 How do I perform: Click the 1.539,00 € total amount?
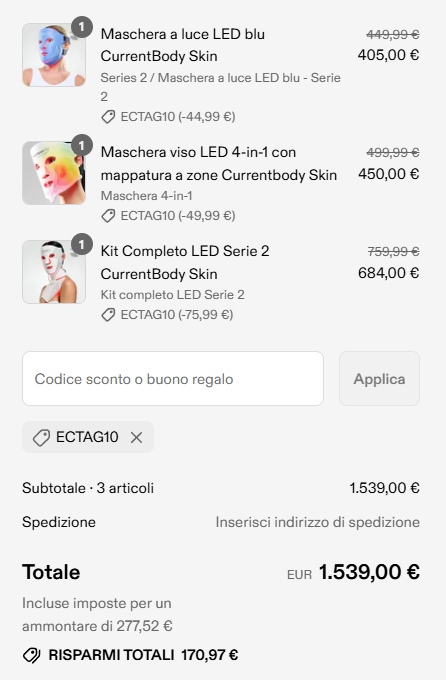point(369,572)
